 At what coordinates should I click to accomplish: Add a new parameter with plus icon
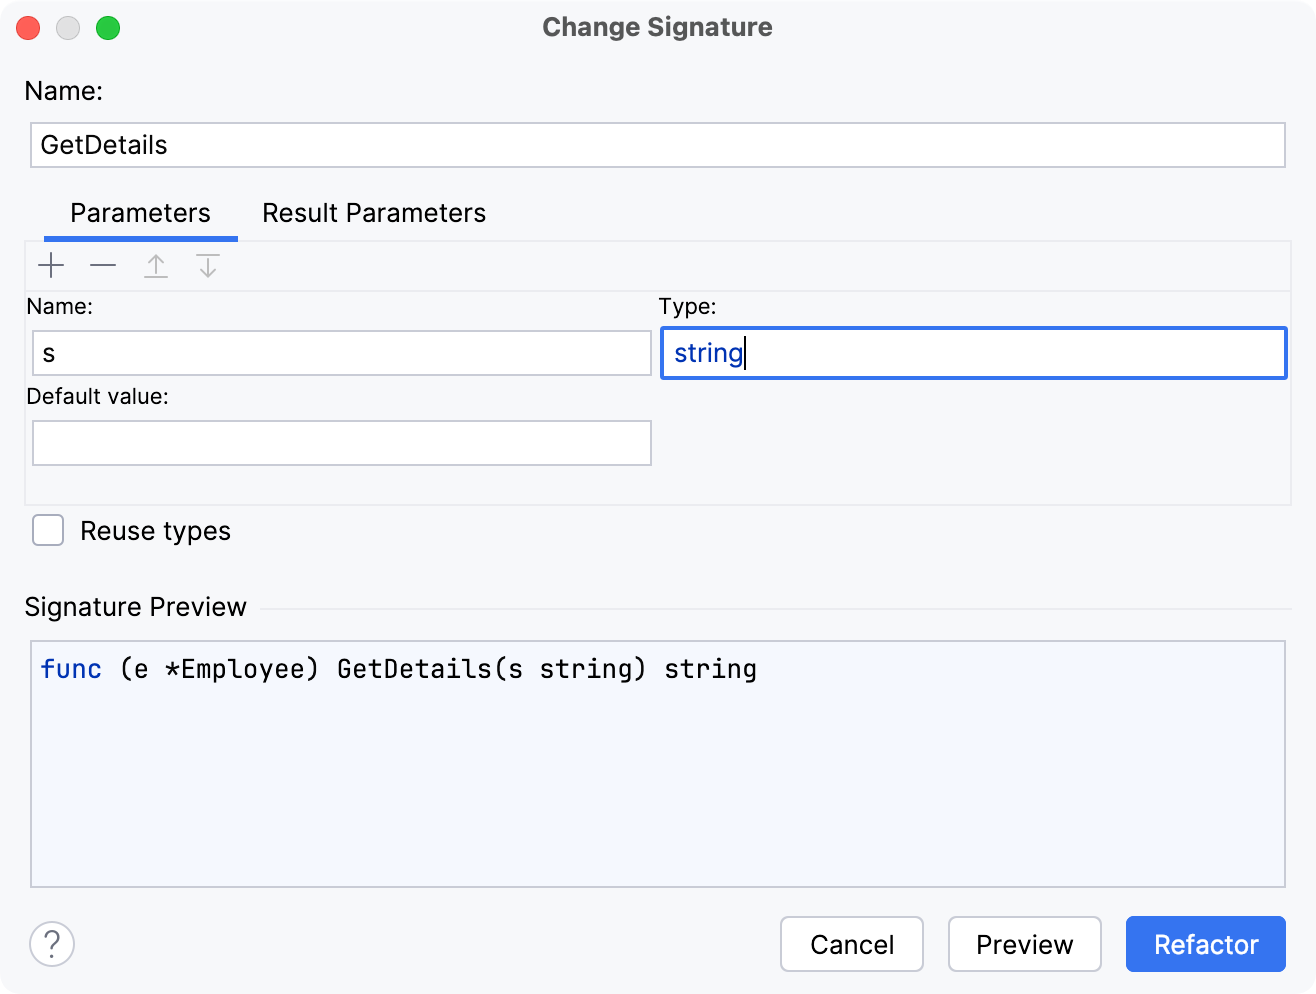(51, 266)
